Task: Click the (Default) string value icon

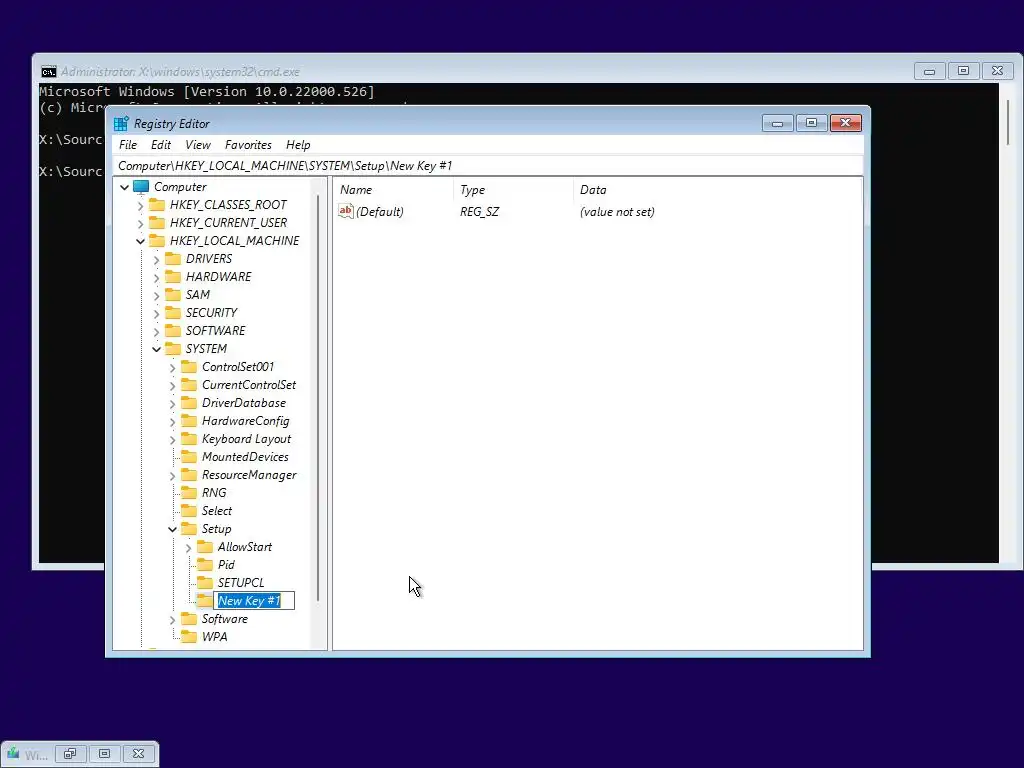Action: 345,211
